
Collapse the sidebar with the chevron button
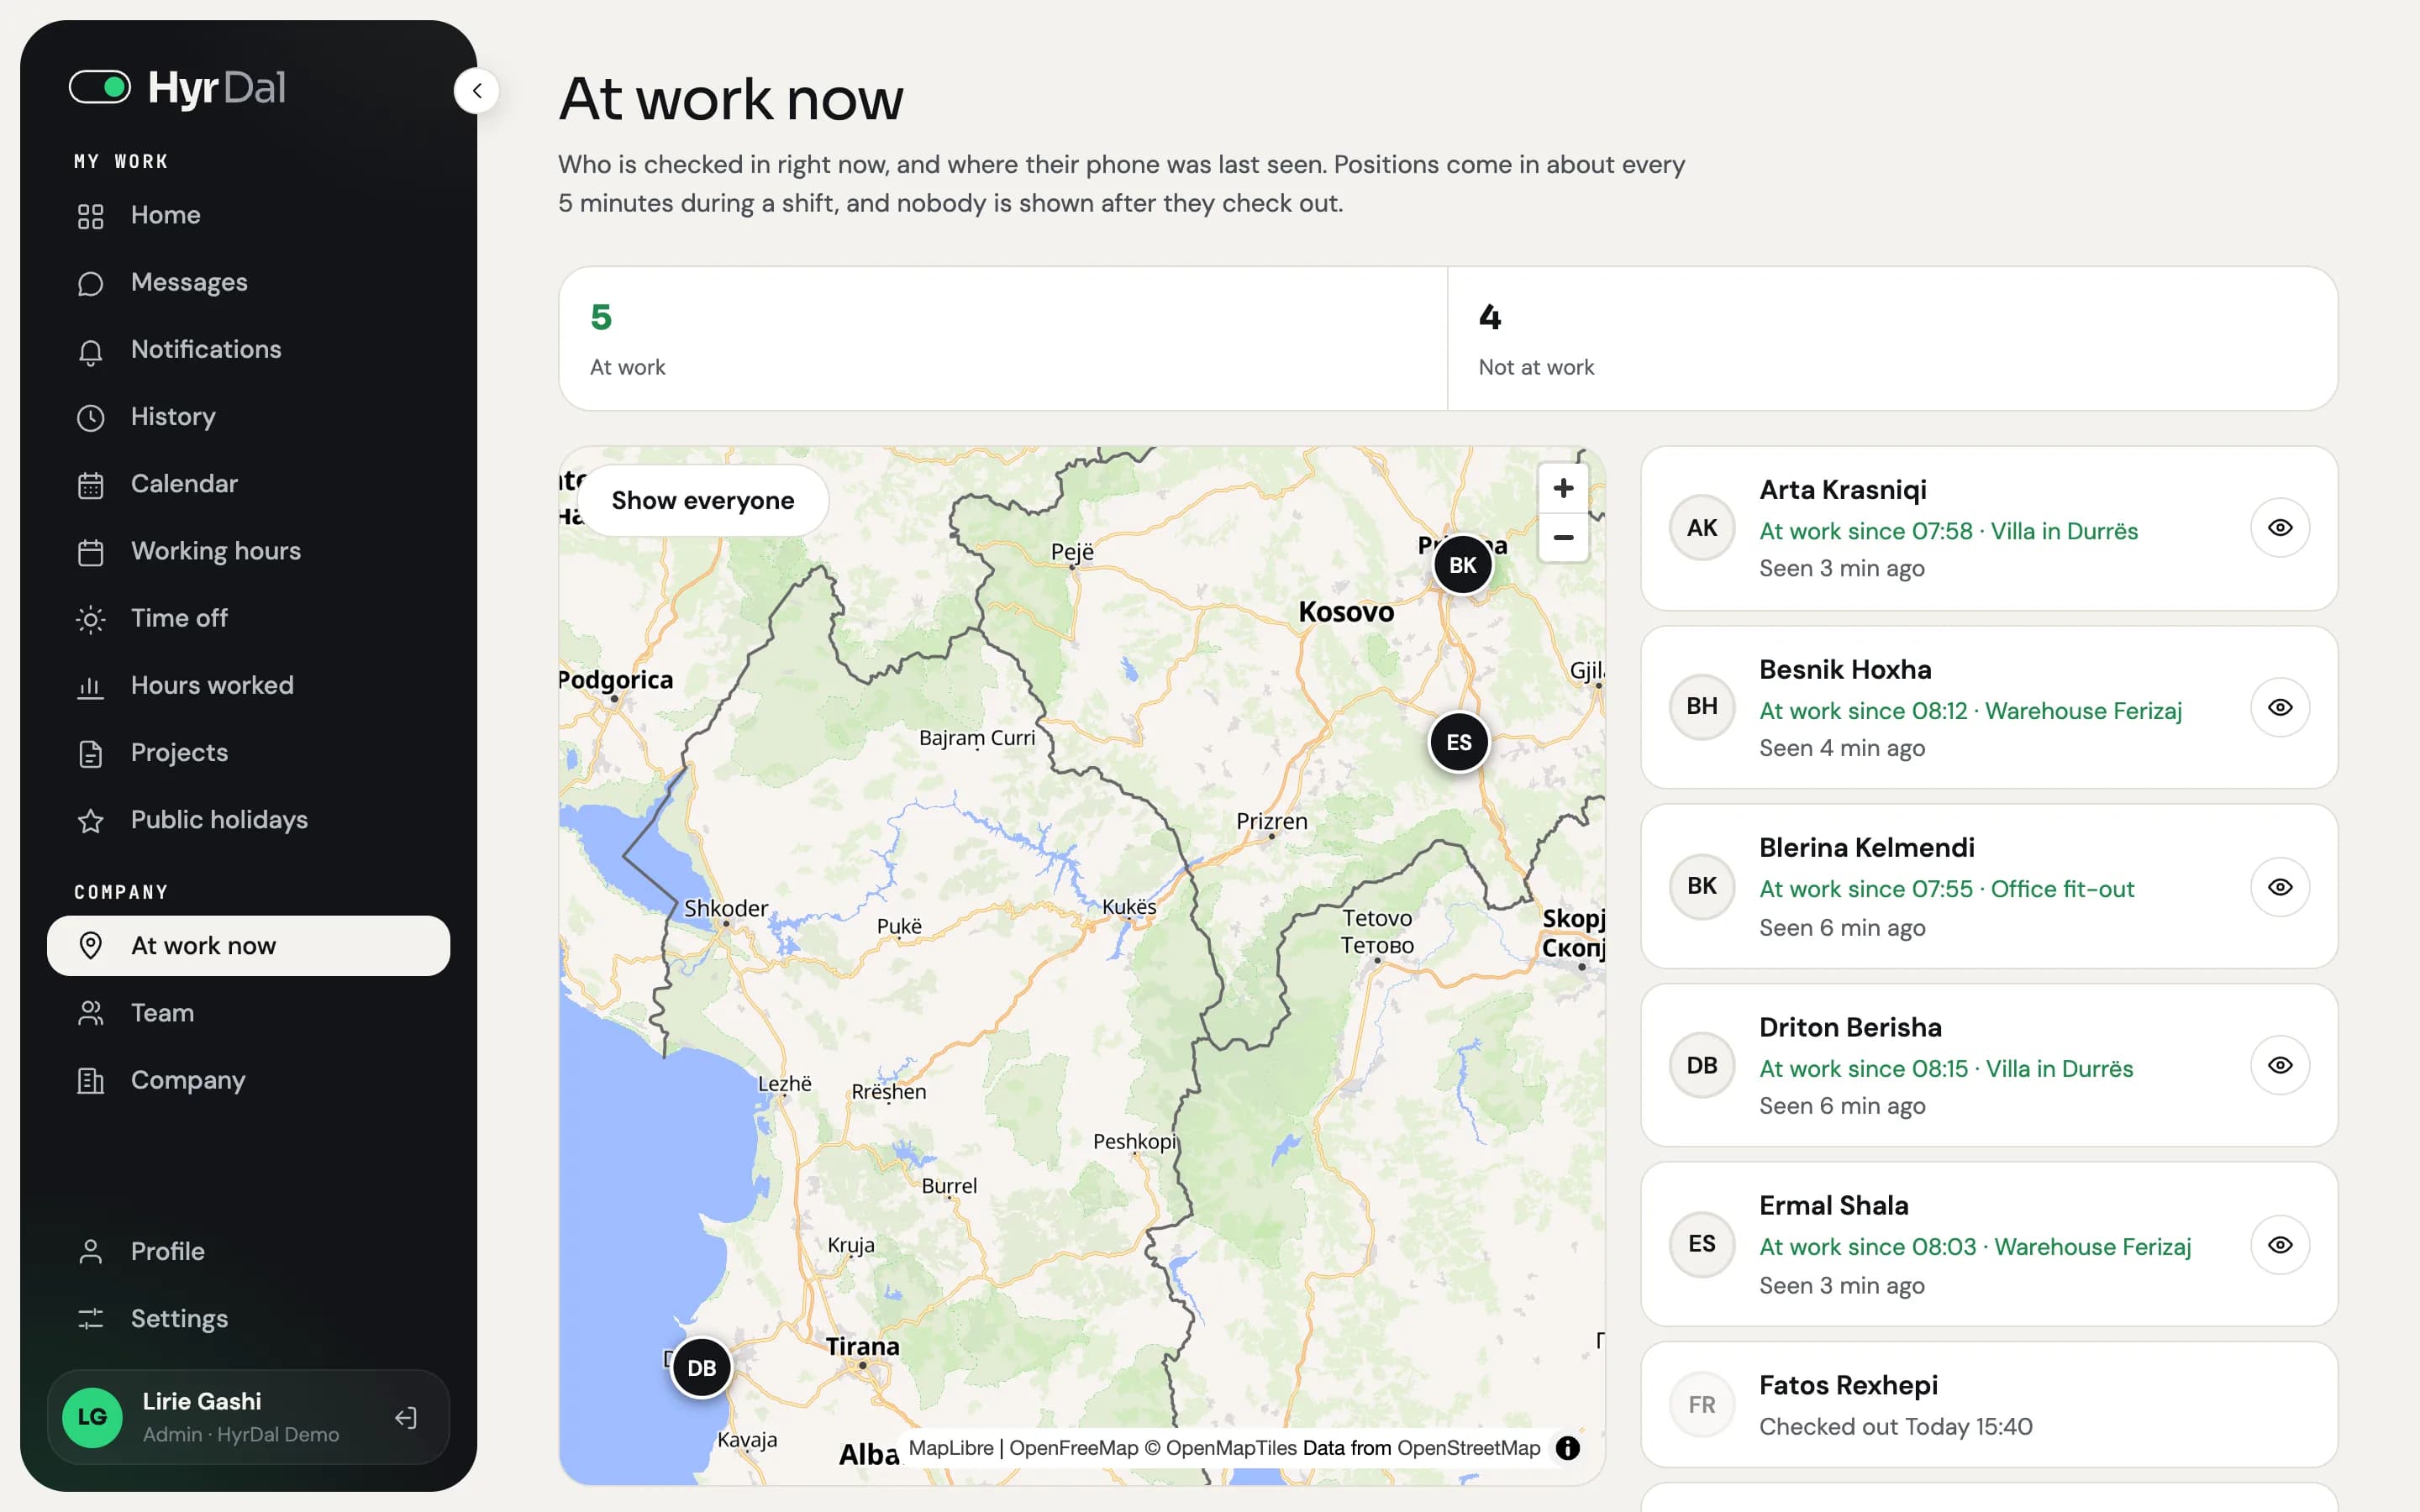(x=477, y=91)
